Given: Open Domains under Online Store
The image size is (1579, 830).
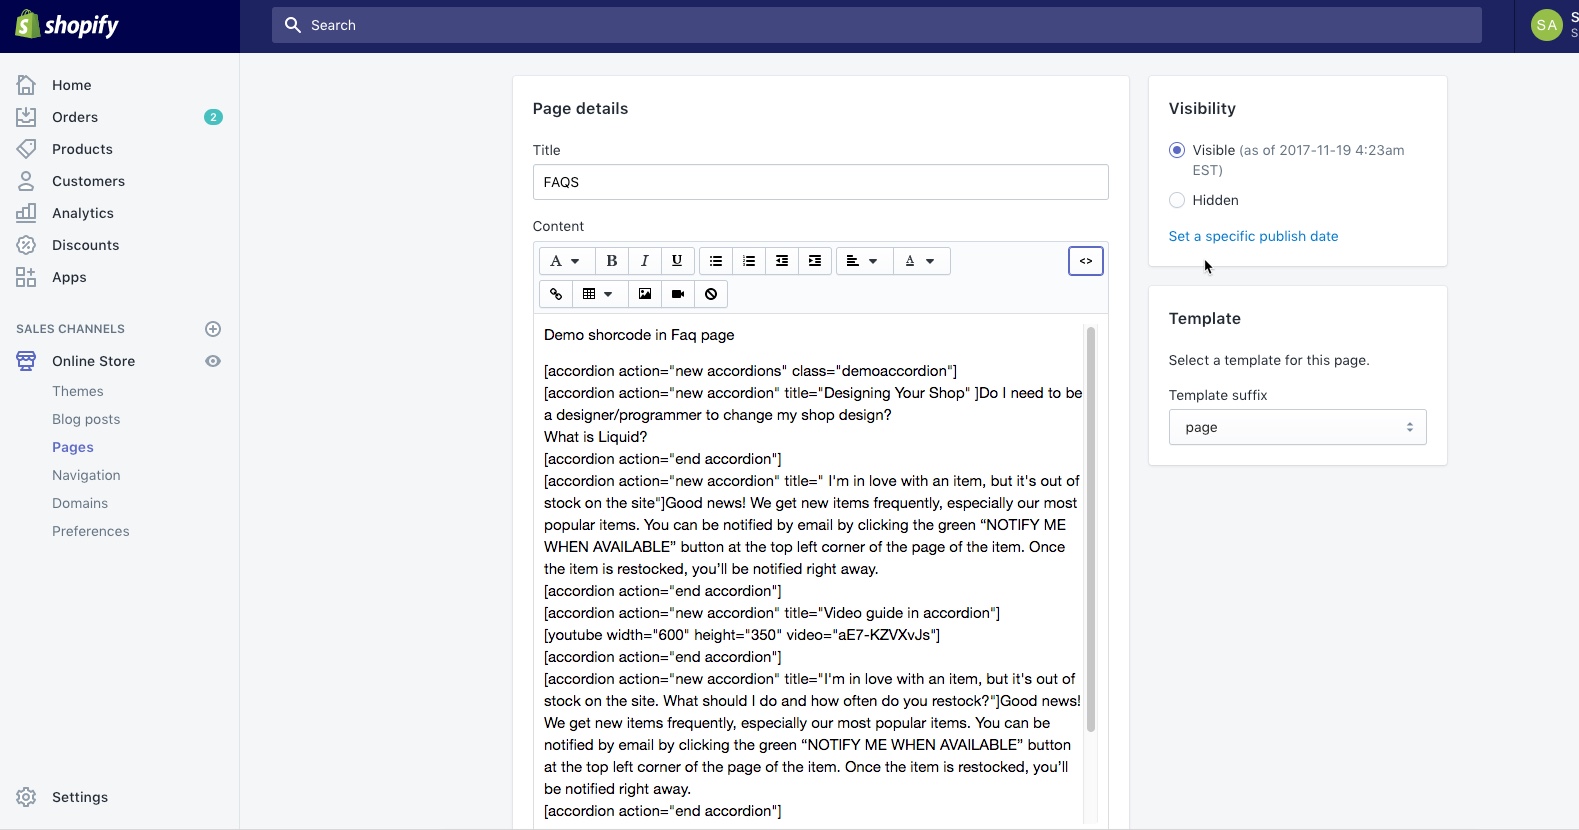Looking at the screenshot, I should (80, 503).
